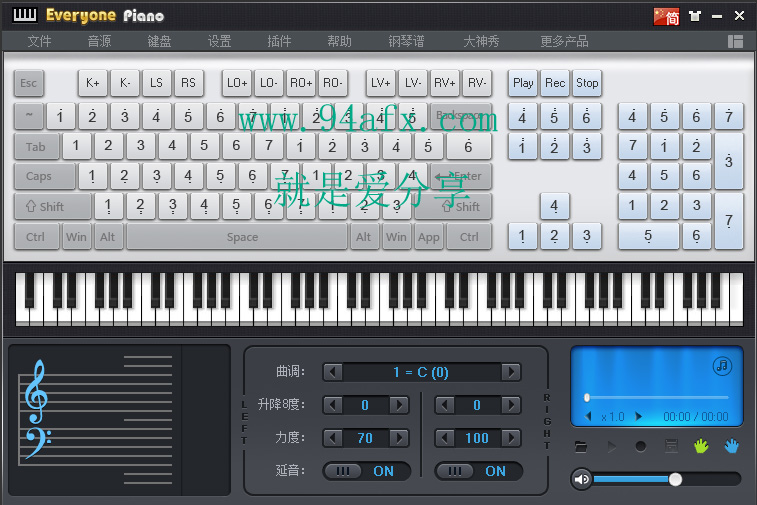Toggle the blue right hand icon
This screenshot has height=505, width=757.
click(731, 446)
